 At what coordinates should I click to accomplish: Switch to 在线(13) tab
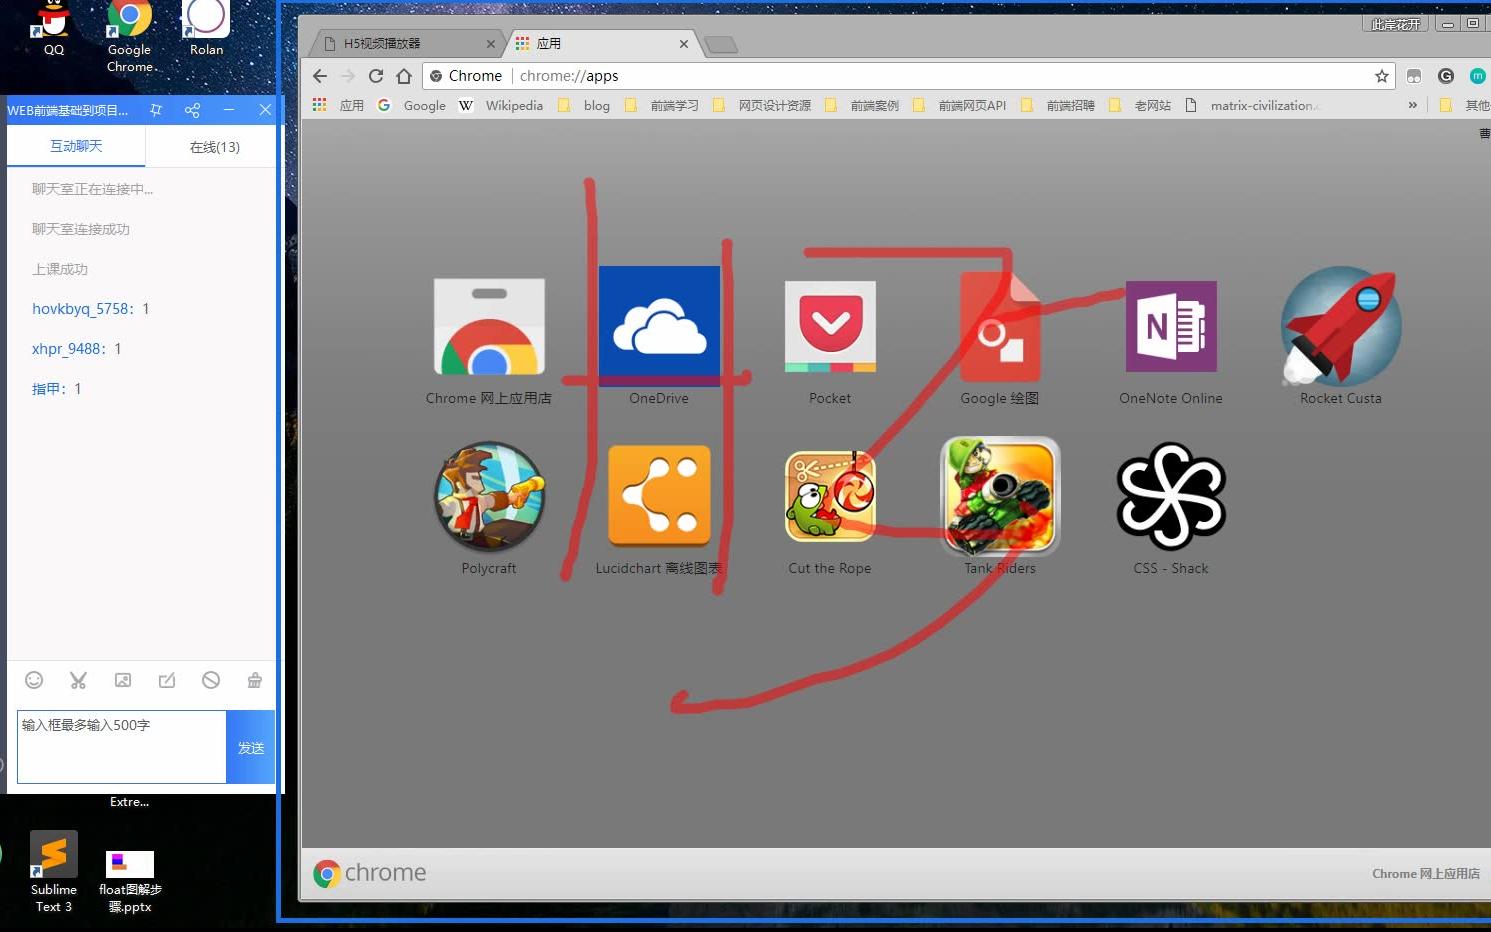tap(214, 147)
